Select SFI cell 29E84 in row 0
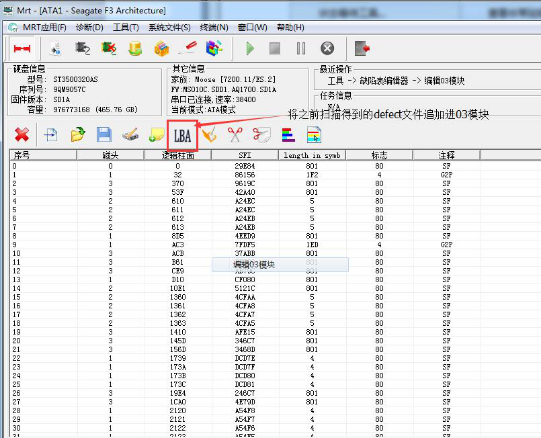Image resolution: width=541 pixels, height=438 pixels. tap(245, 166)
